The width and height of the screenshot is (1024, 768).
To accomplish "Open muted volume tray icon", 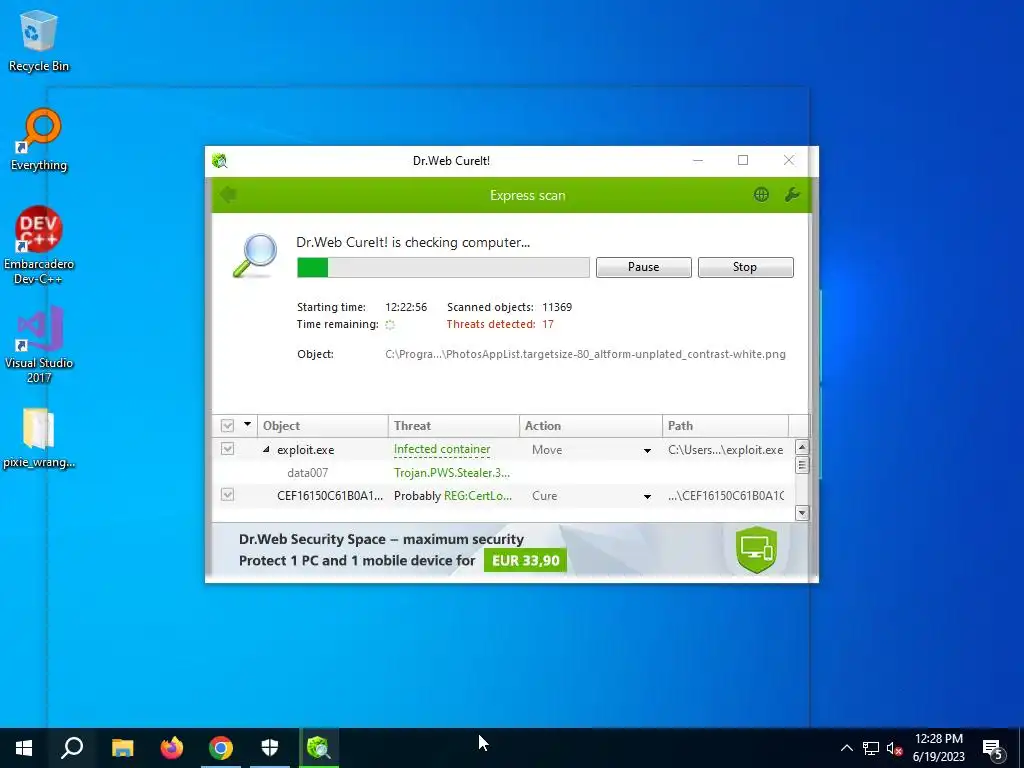I will pyautogui.click(x=894, y=748).
